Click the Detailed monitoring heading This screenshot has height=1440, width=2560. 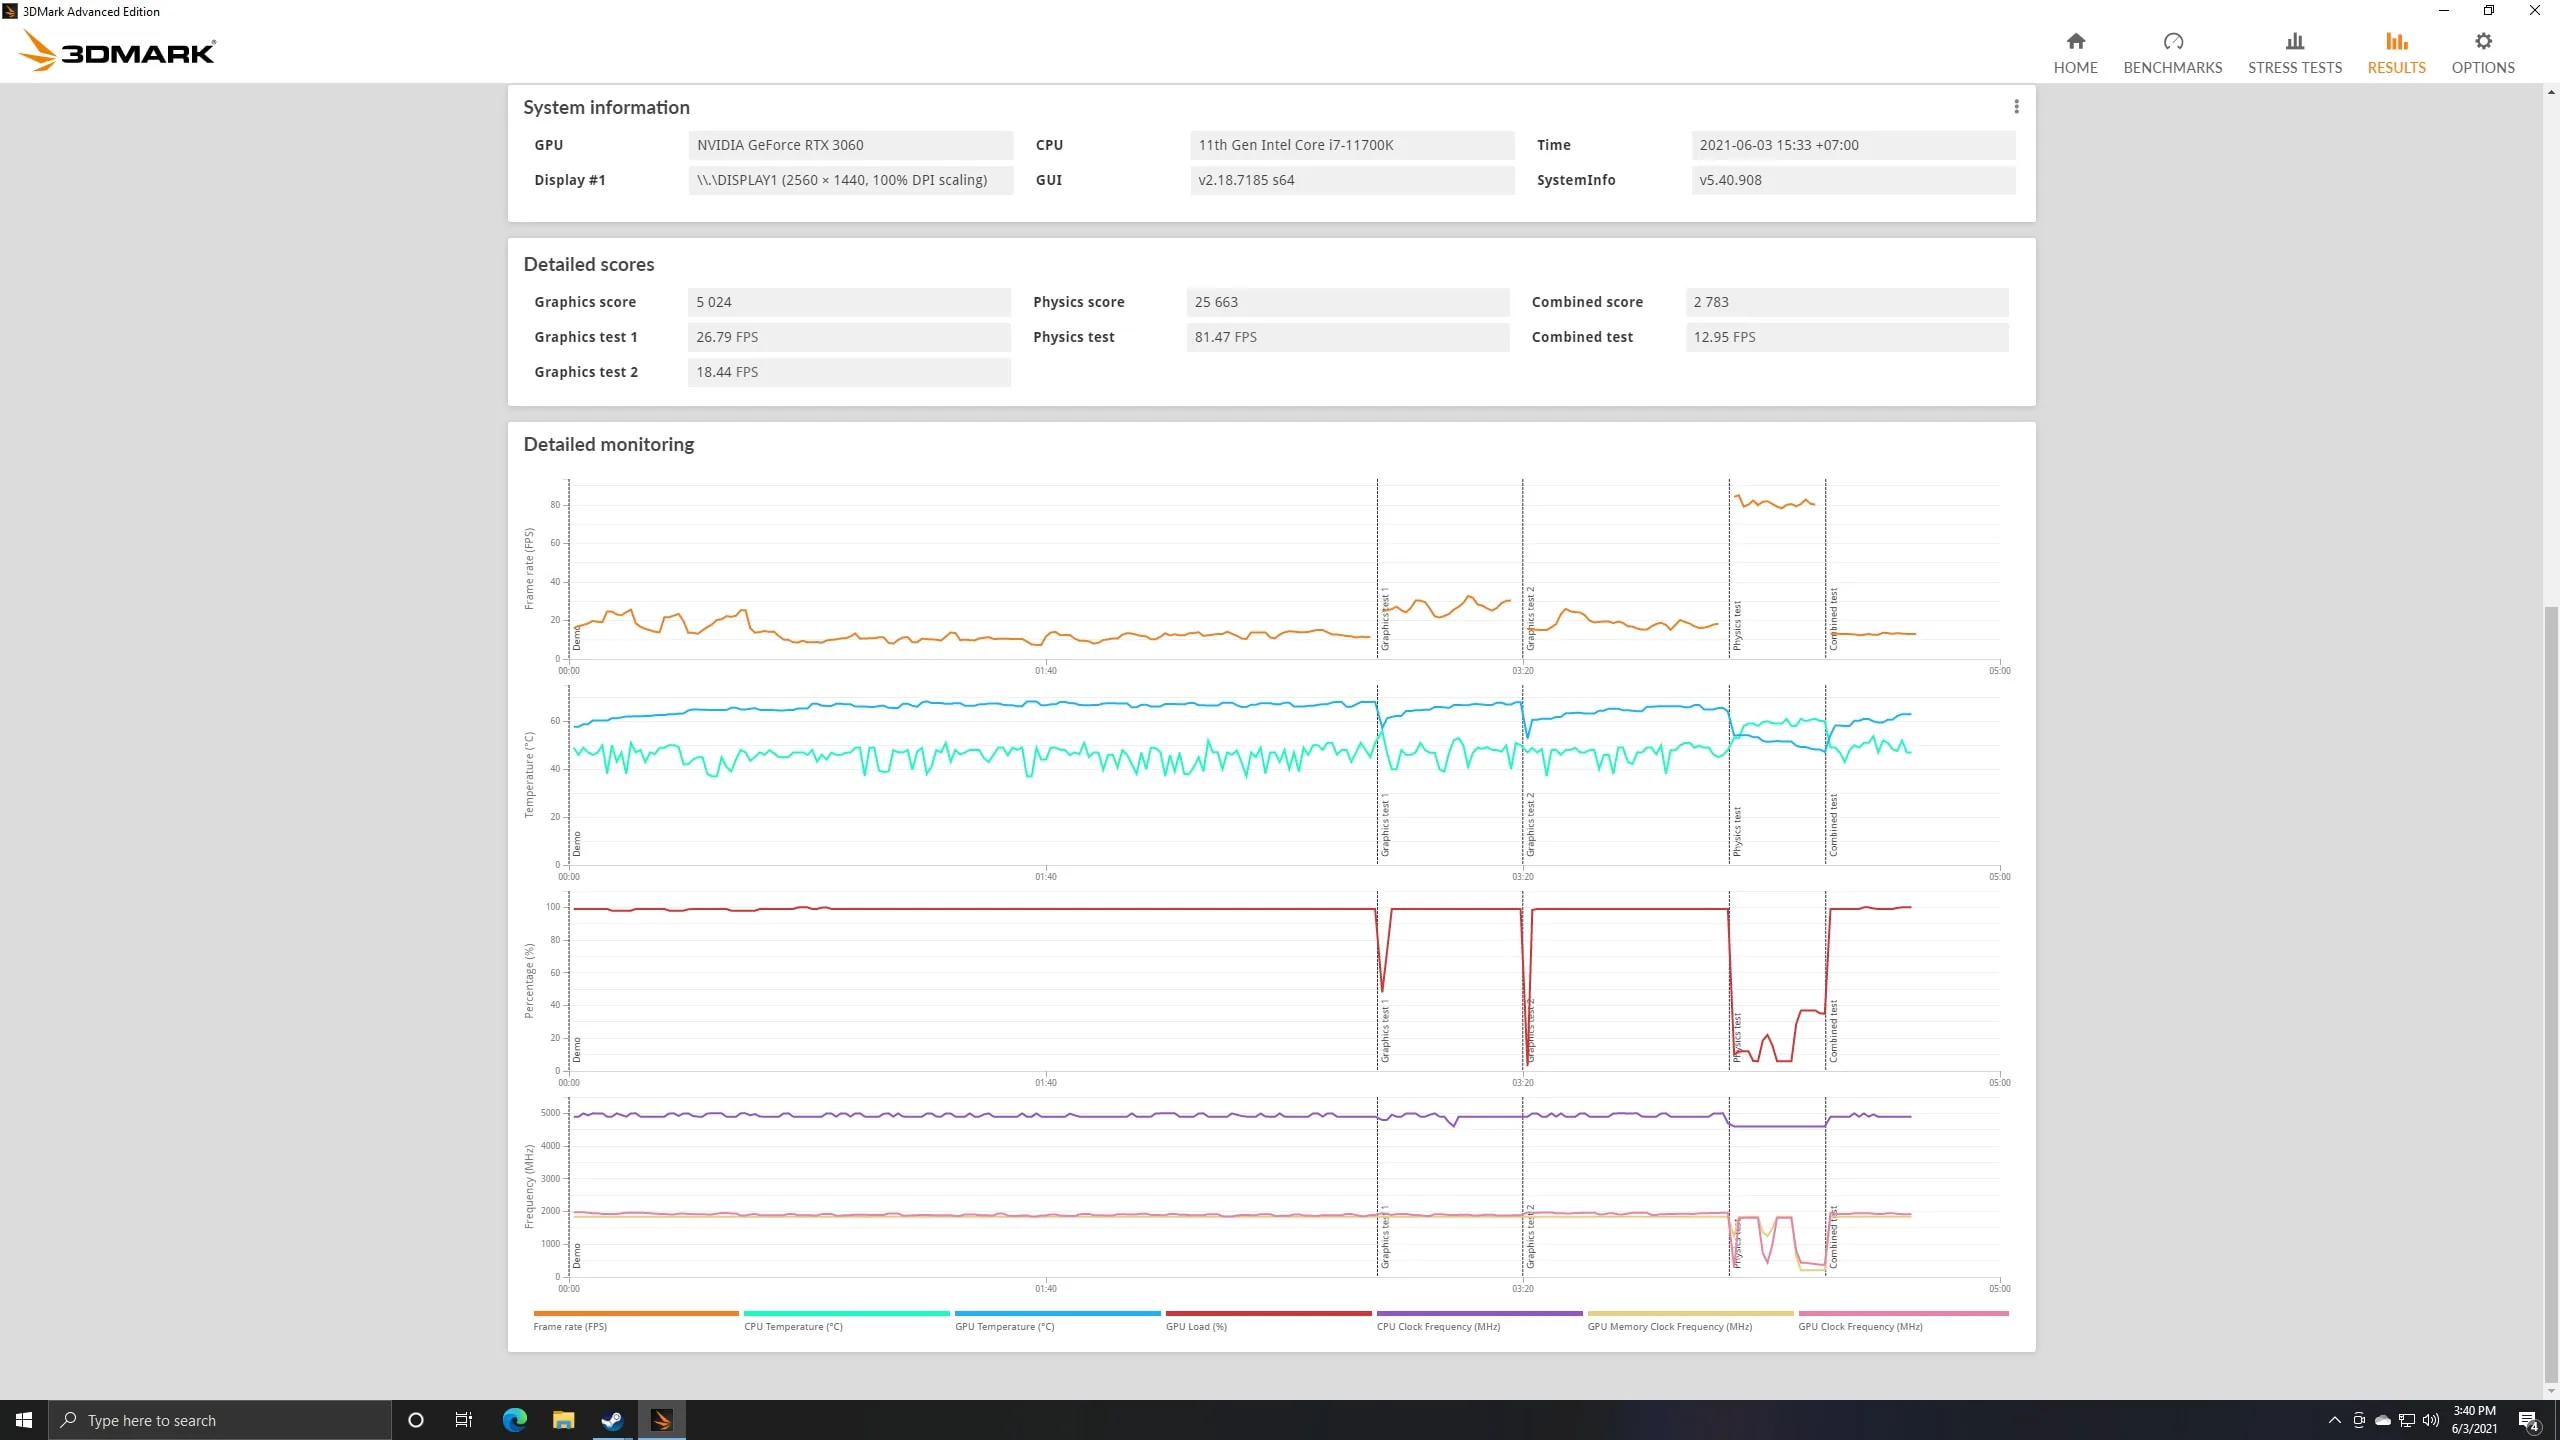tap(608, 444)
